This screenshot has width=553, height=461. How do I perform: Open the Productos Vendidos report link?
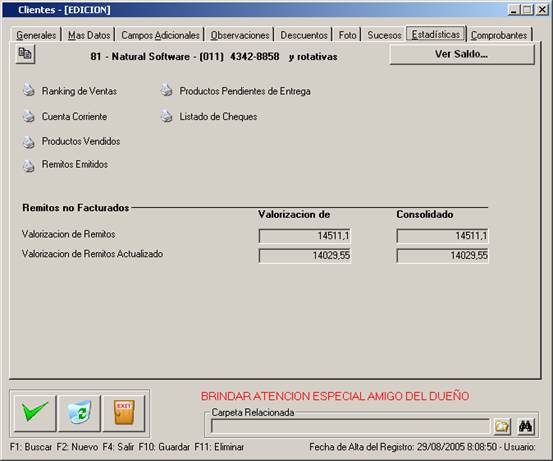(81, 141)
